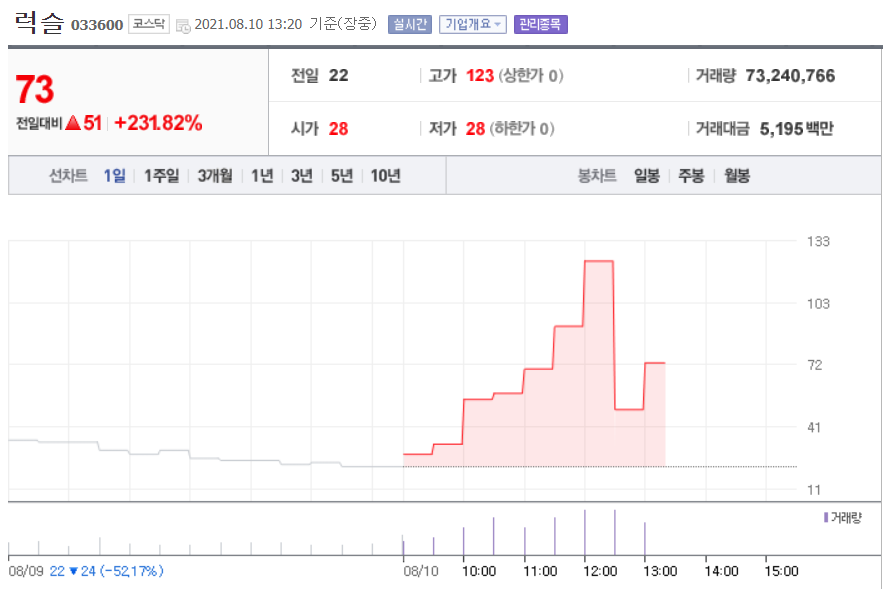
Task: Click the purple 거래량 legend marker
Action: [x=825, y=517]
